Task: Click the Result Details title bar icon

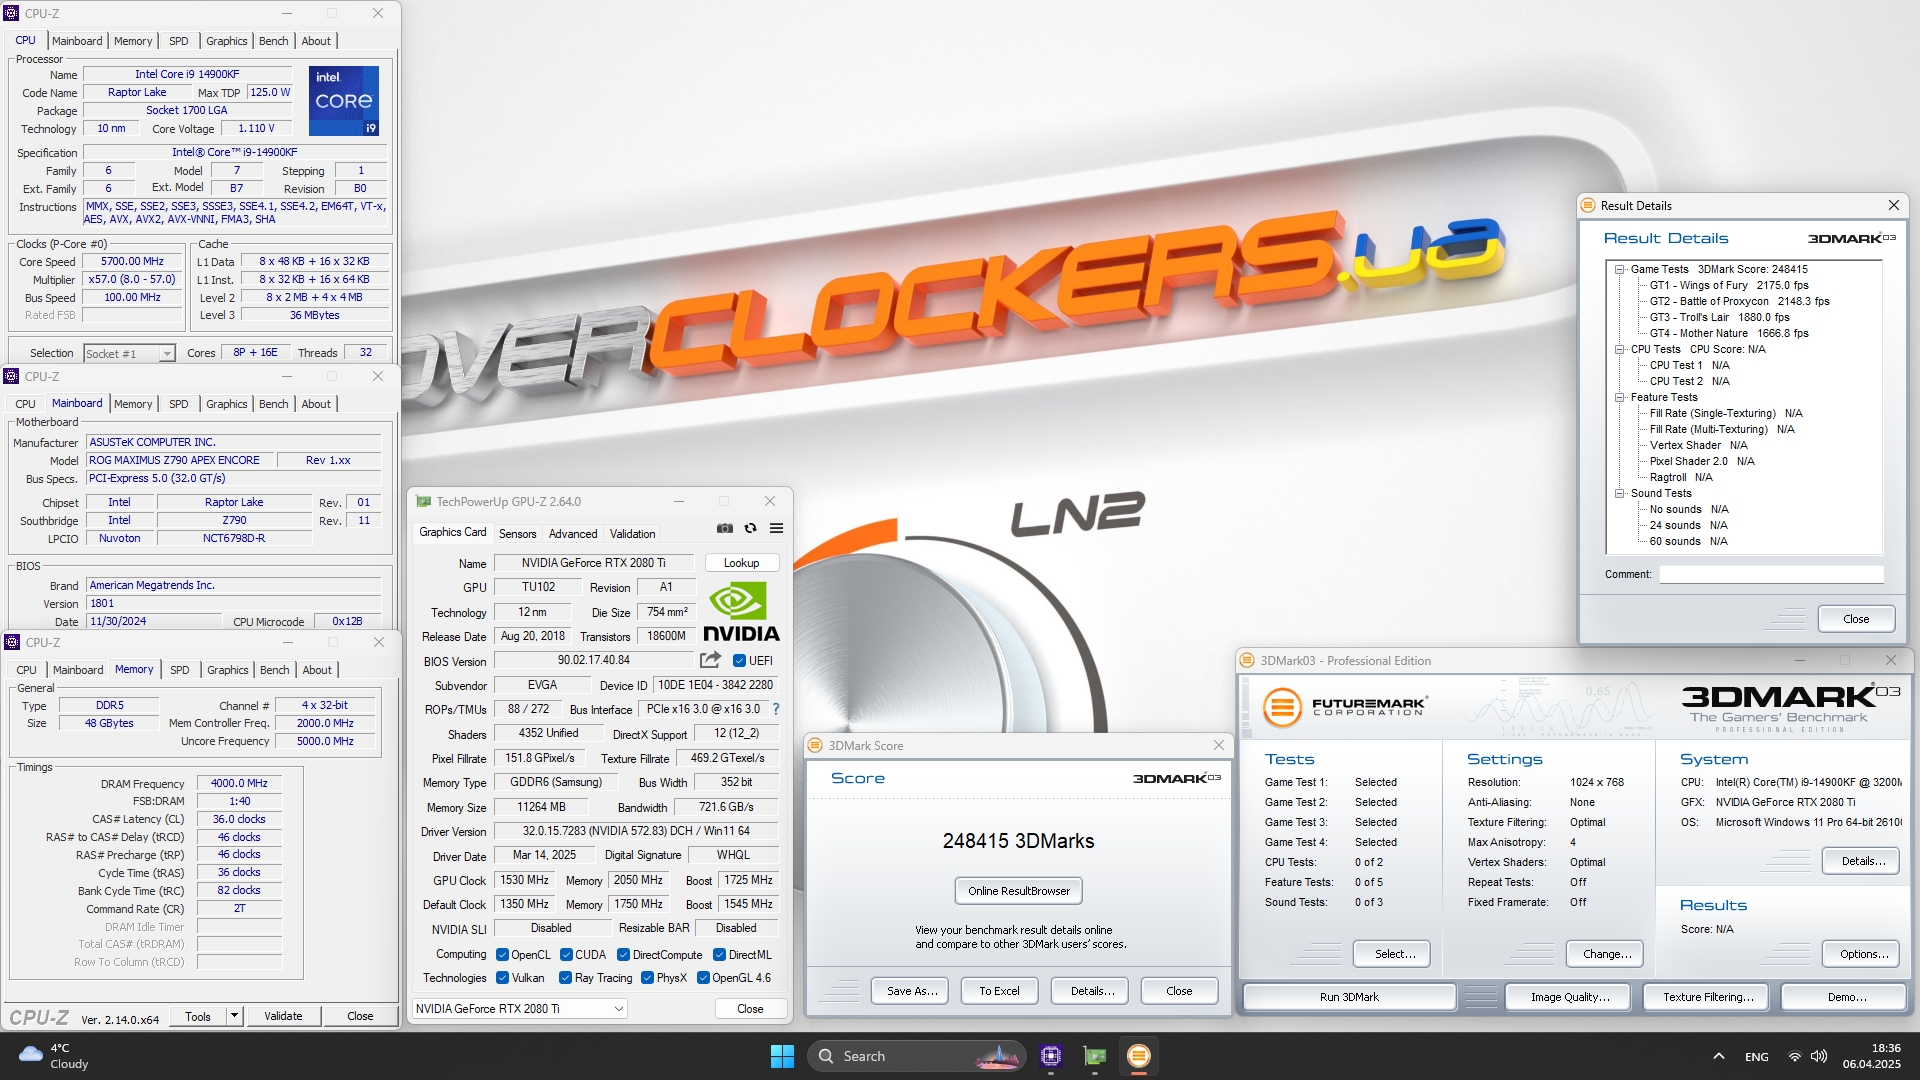Action: (1587, 205)
